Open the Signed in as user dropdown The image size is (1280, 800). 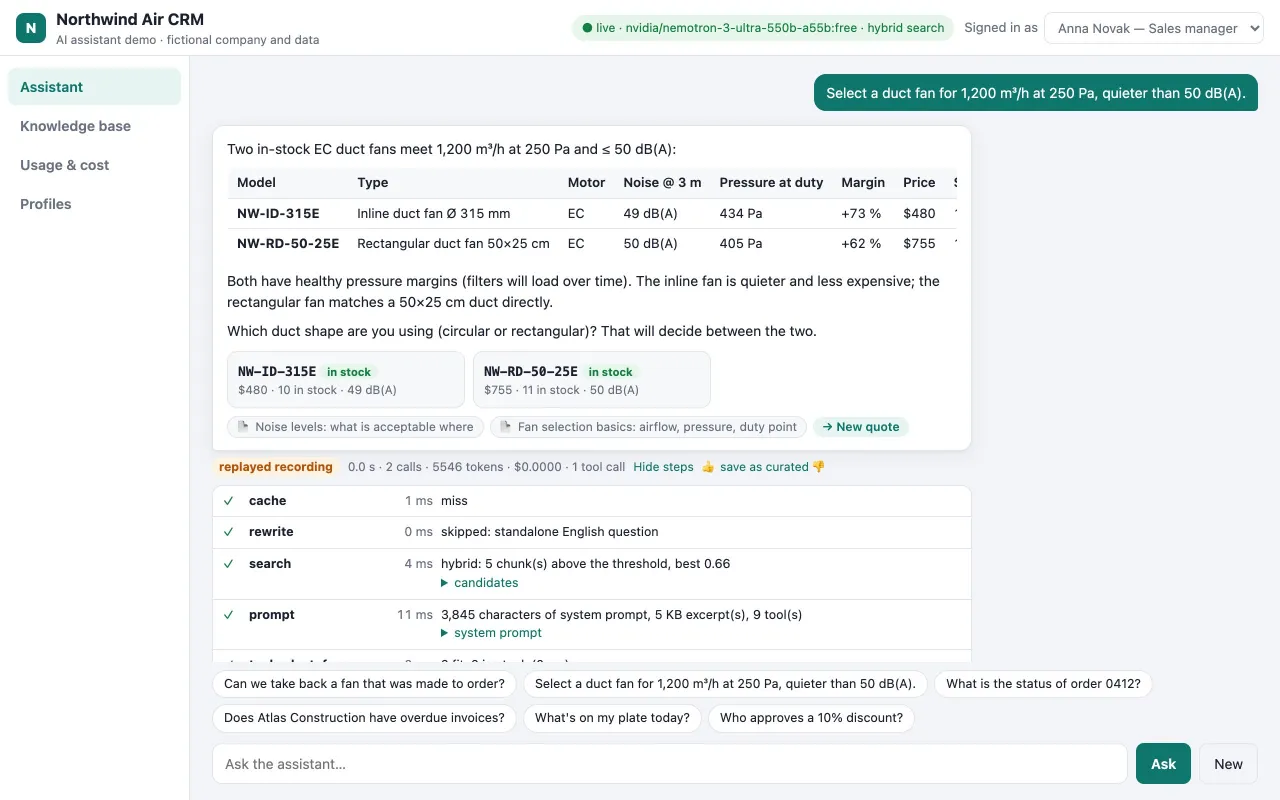[x=1154, y=28]
